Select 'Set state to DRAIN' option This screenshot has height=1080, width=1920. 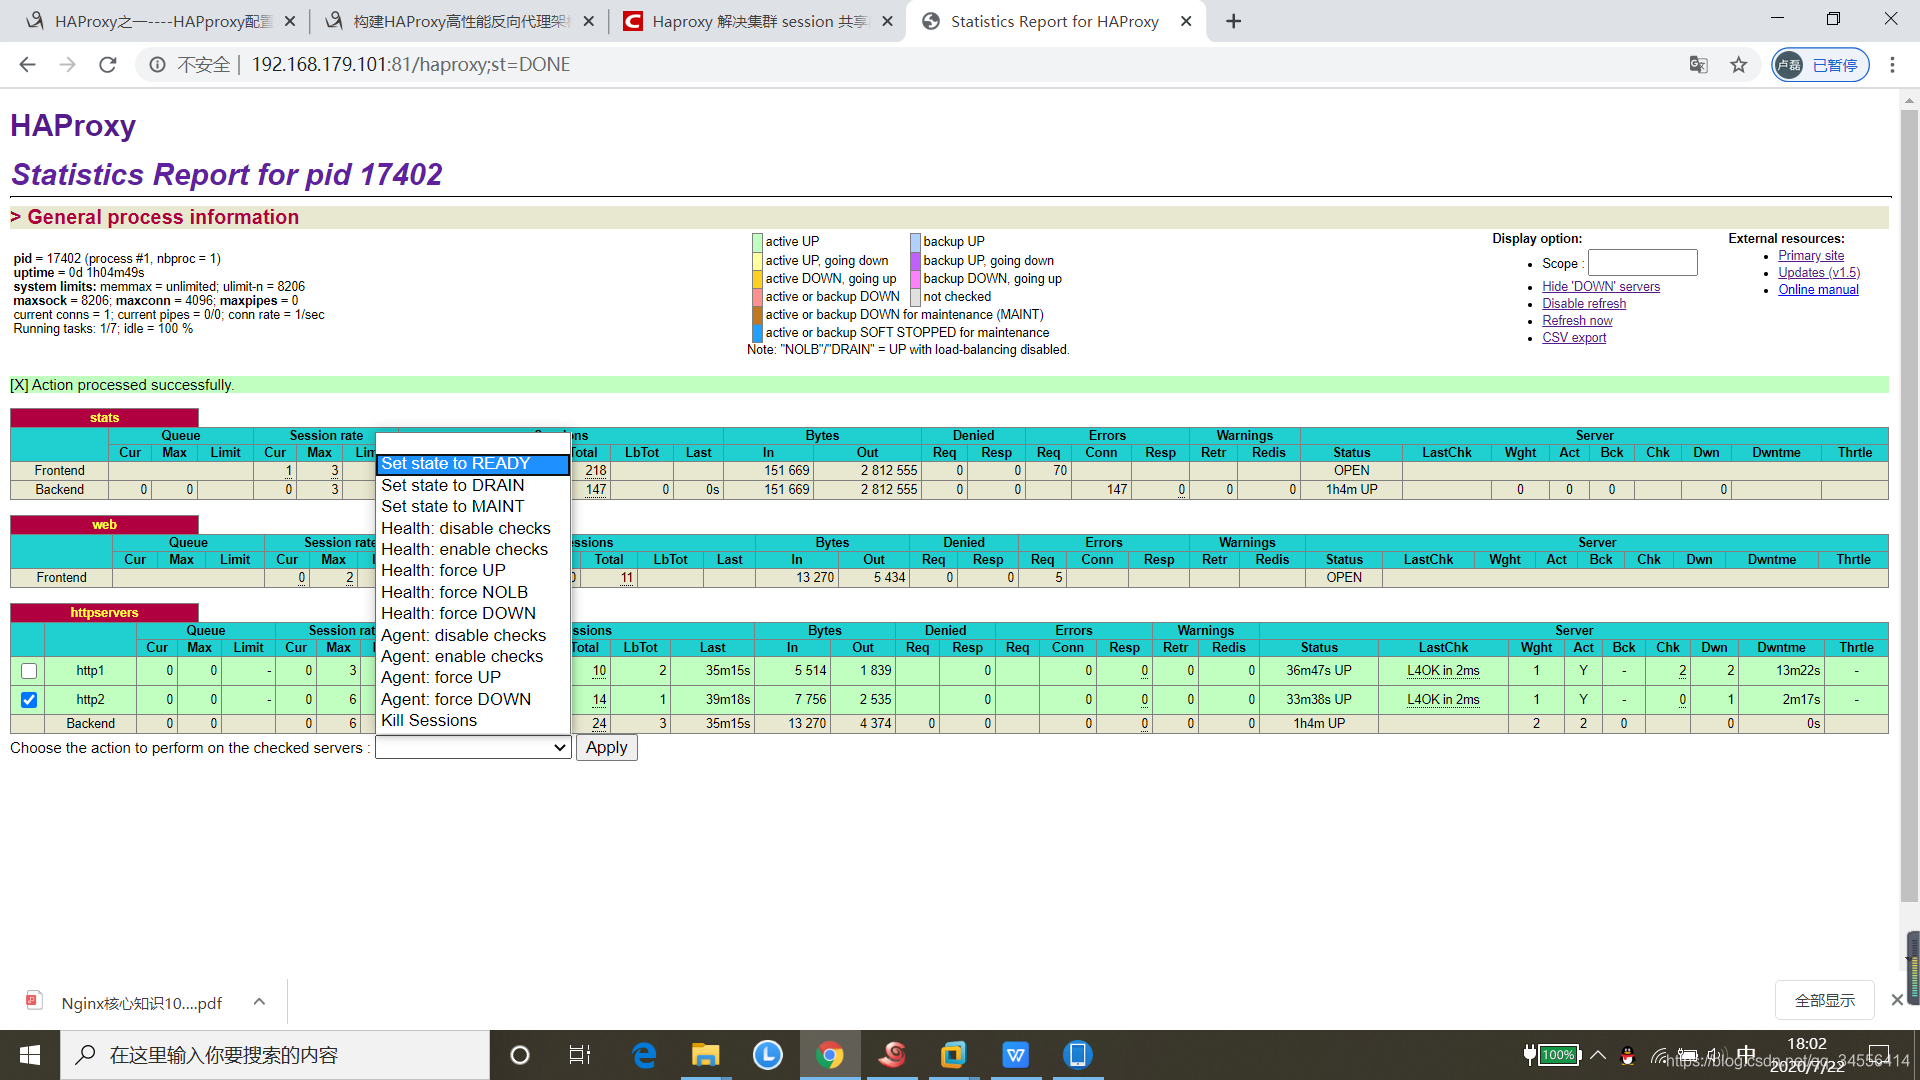click(x=452, y=485)
